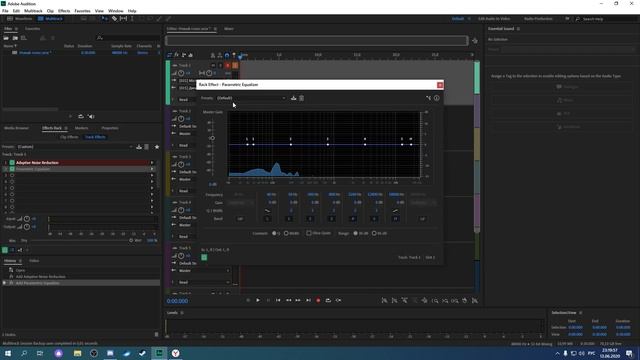The height and width of the screenshot is (360, 640).
Task: Switch to Waveform view
Action: [19, 19]
